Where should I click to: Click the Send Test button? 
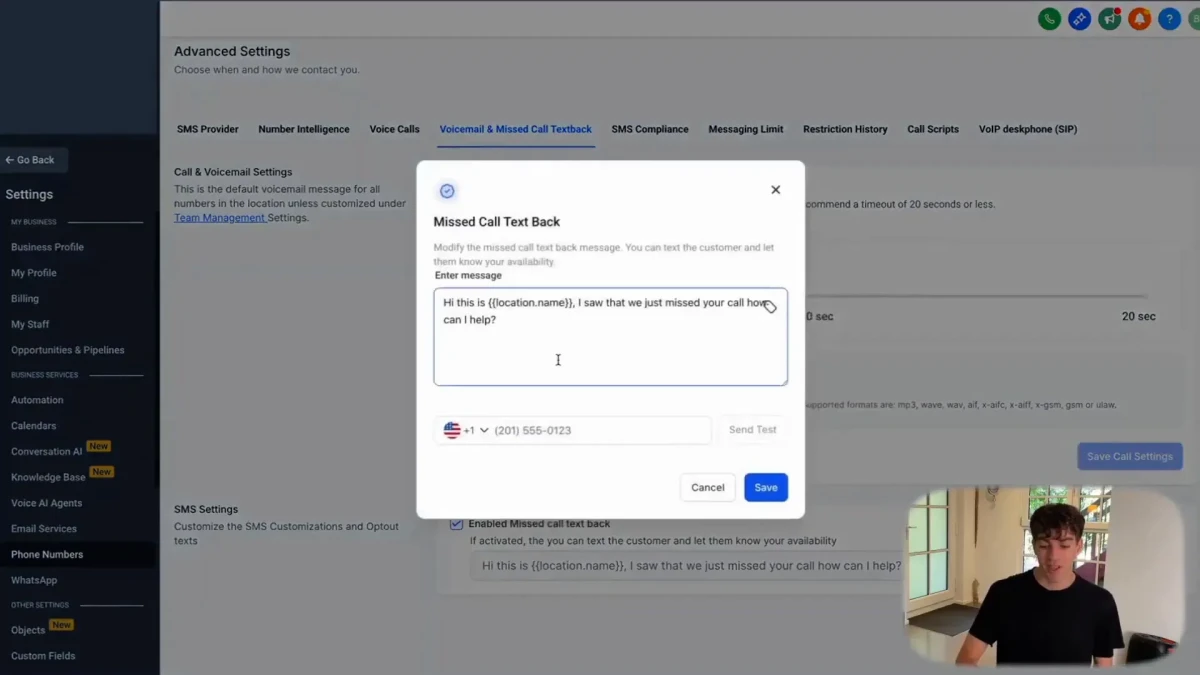click(752, 430)
